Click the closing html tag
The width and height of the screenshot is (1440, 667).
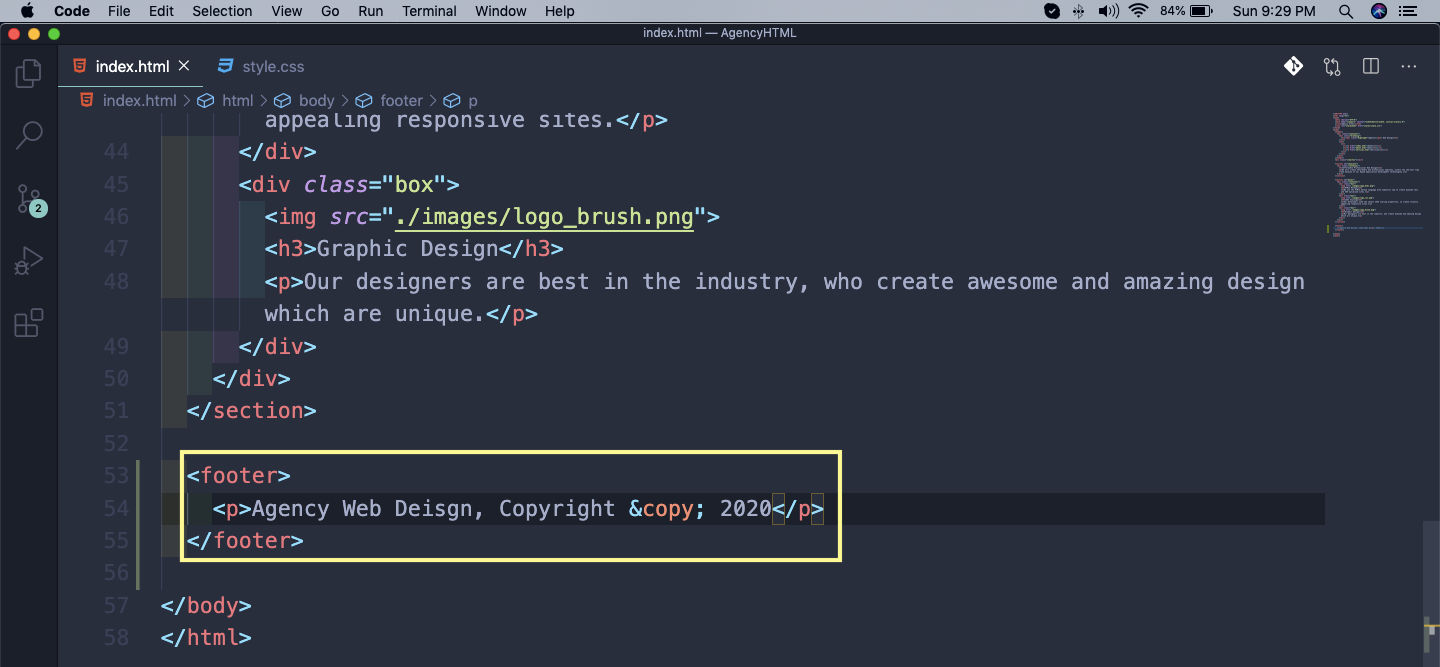(x=206, y=638)
